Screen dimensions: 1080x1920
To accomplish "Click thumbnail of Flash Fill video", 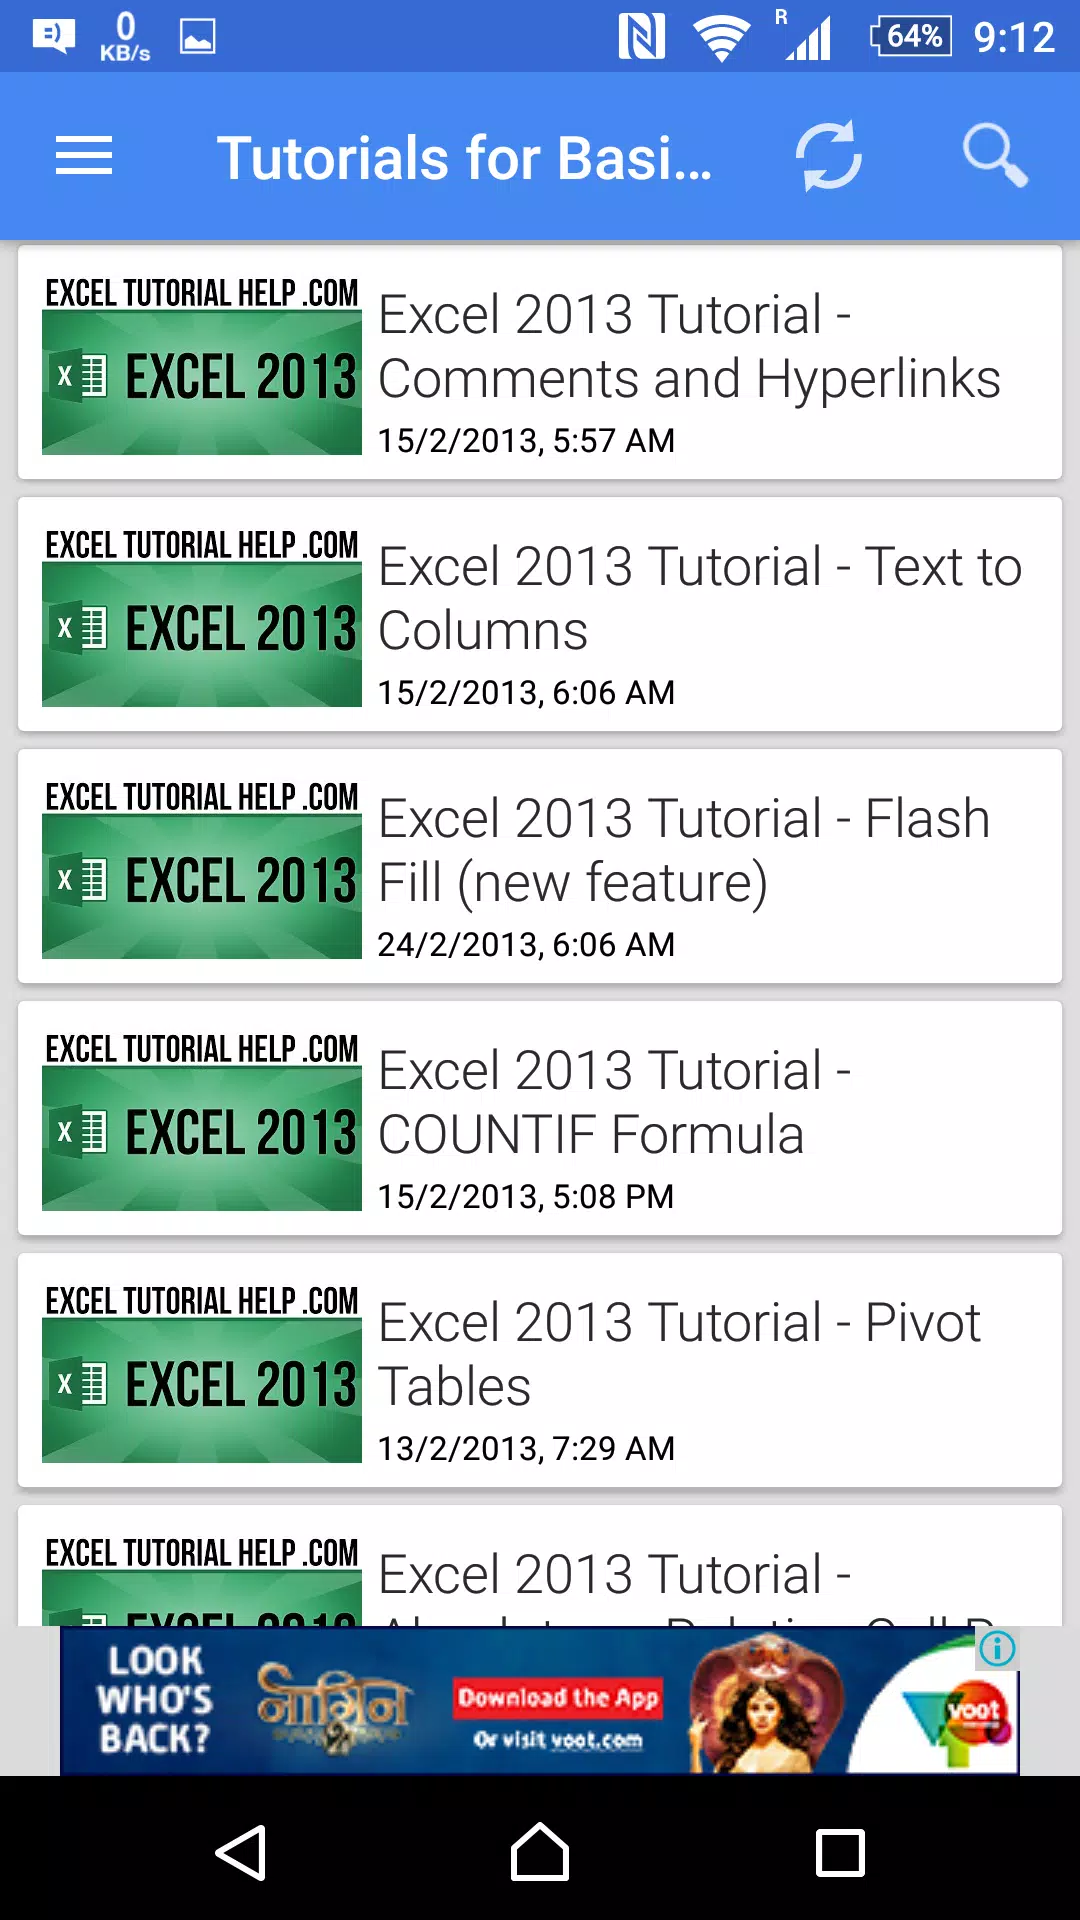I will click(x=202, y=868).
